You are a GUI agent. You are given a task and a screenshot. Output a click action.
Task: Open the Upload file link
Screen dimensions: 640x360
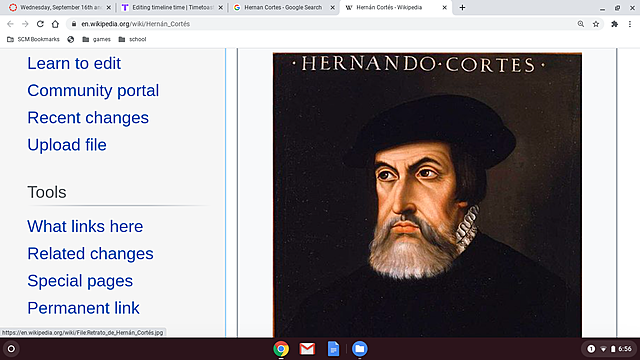(67, 145)
